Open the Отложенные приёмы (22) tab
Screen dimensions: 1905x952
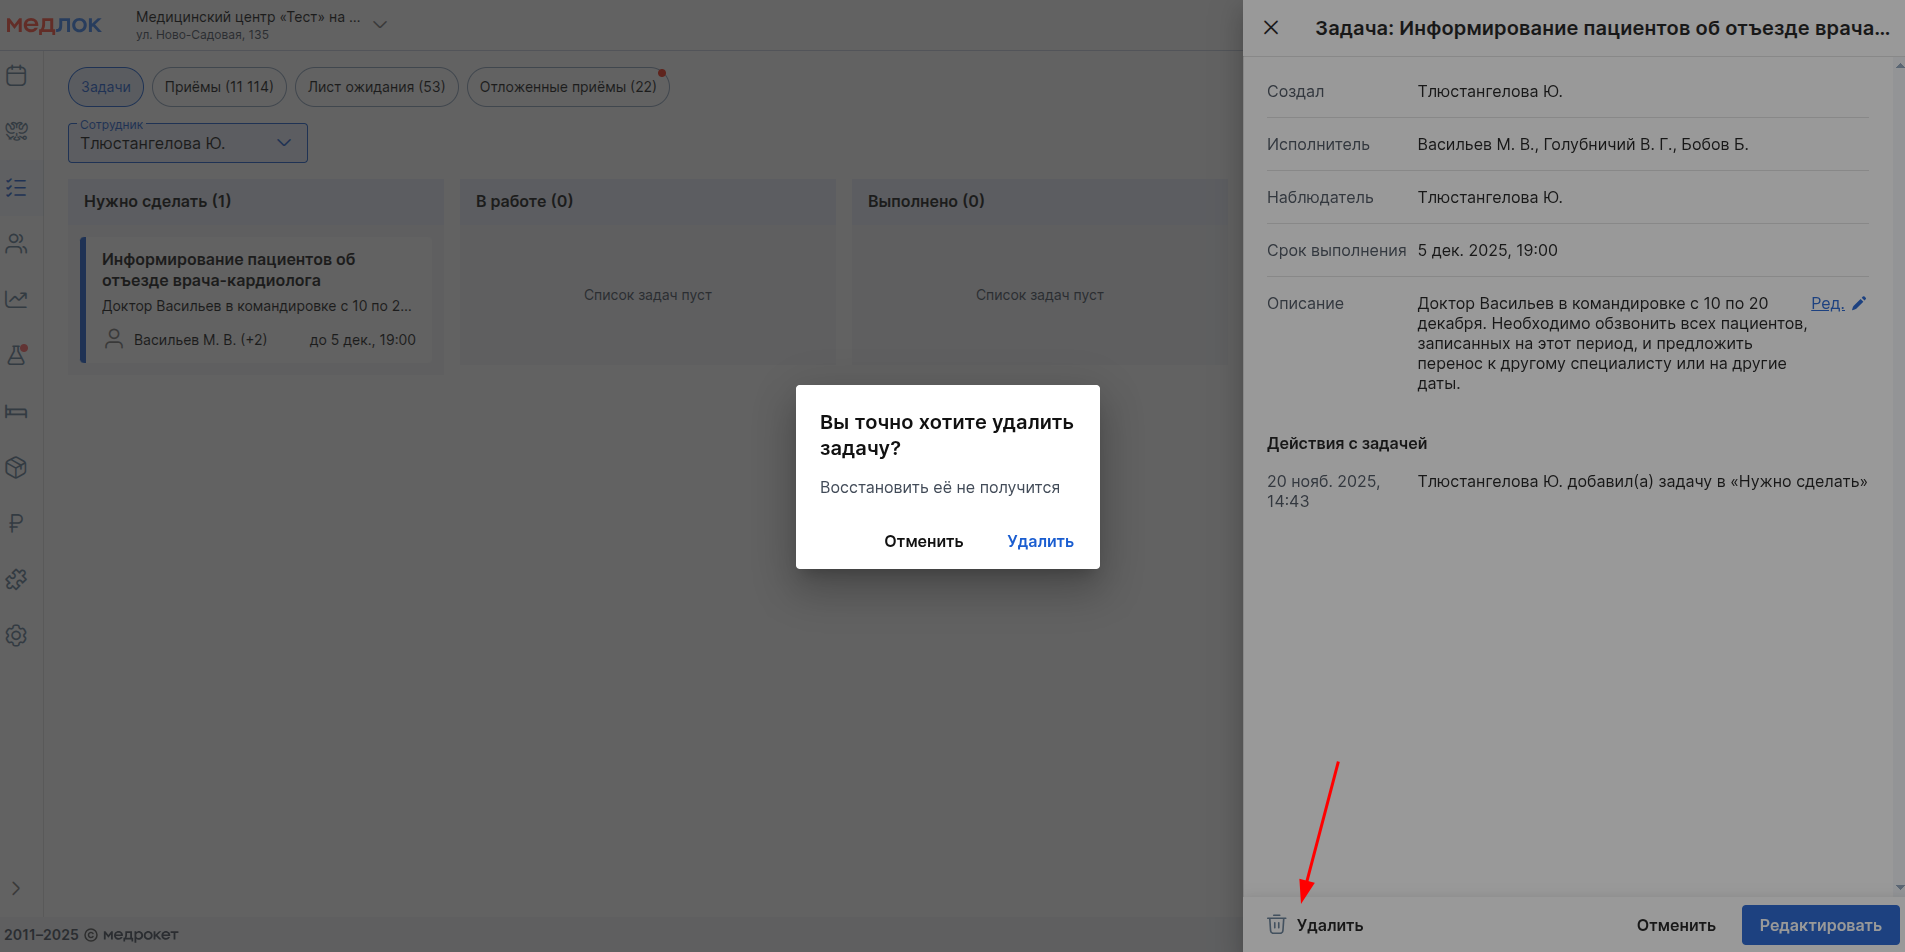[x=568, y=87]
